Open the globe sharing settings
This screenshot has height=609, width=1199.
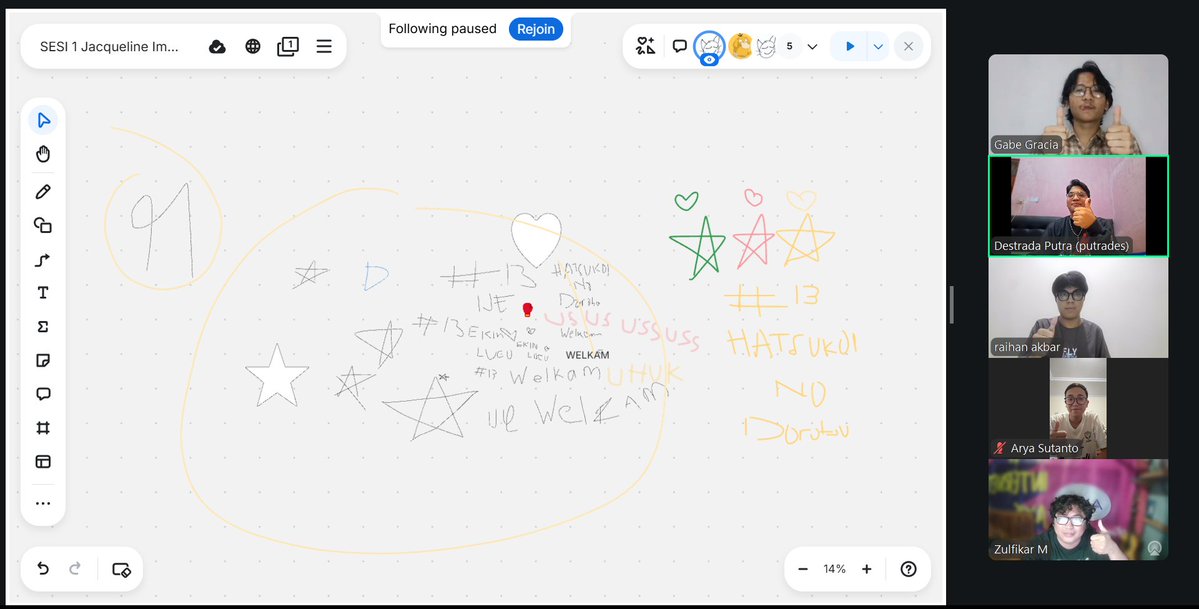pyautogui.click(x=253, y=47)
